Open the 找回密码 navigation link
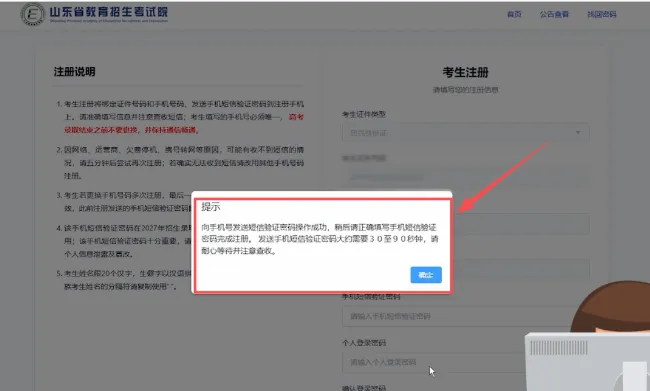Screen dimensions: 650x391 pos(601,14)
